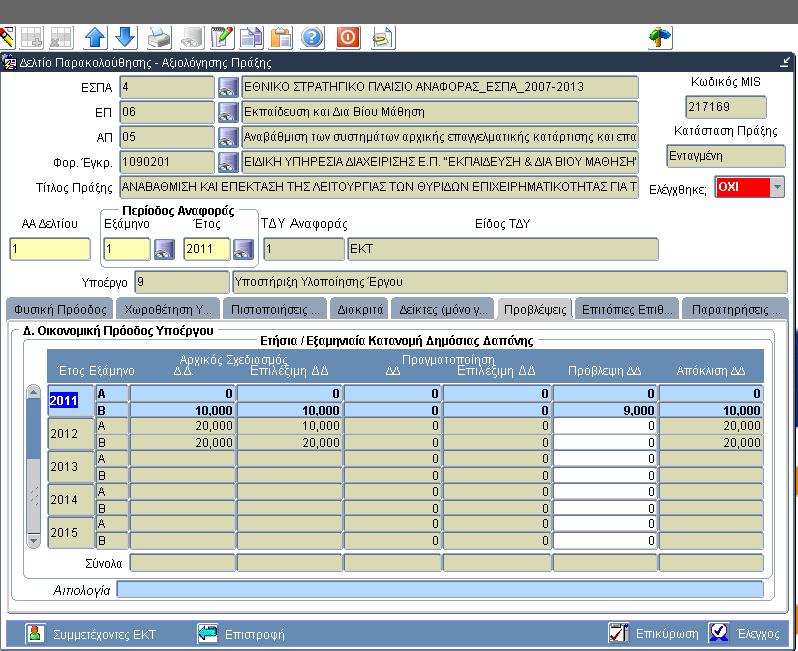Image resolution: width=798 pixels, height=651 pixels.
Task: Click the eraser/clear toolbar icon
Action: coord(7,38)
